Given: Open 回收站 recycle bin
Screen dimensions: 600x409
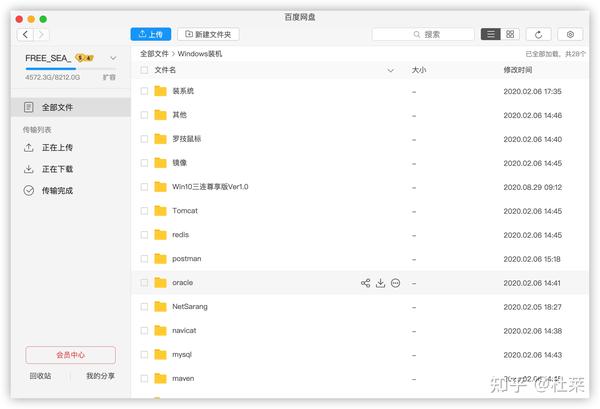Looking at the screenshot, I should pos(41,376).
